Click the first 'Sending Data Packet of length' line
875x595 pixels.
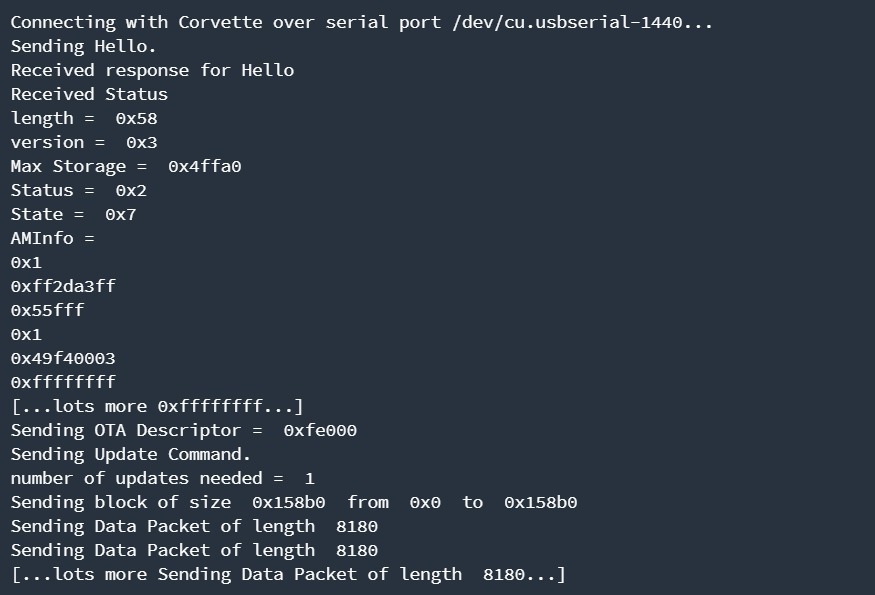194,527
